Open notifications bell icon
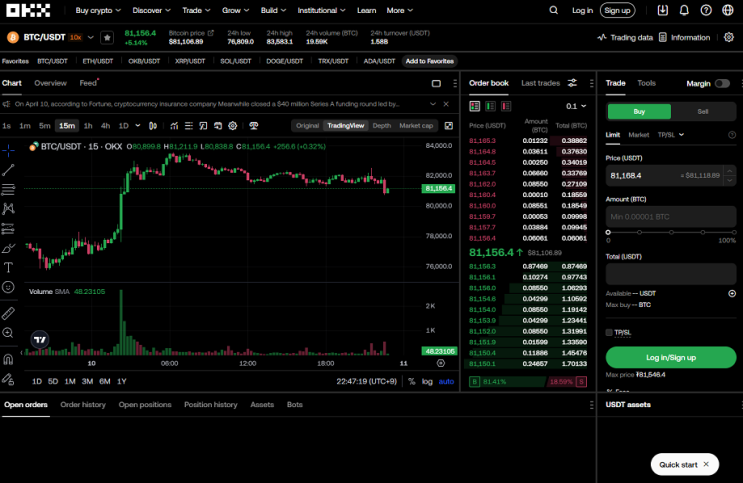This screenshot has width=743, height=483. 684,10
